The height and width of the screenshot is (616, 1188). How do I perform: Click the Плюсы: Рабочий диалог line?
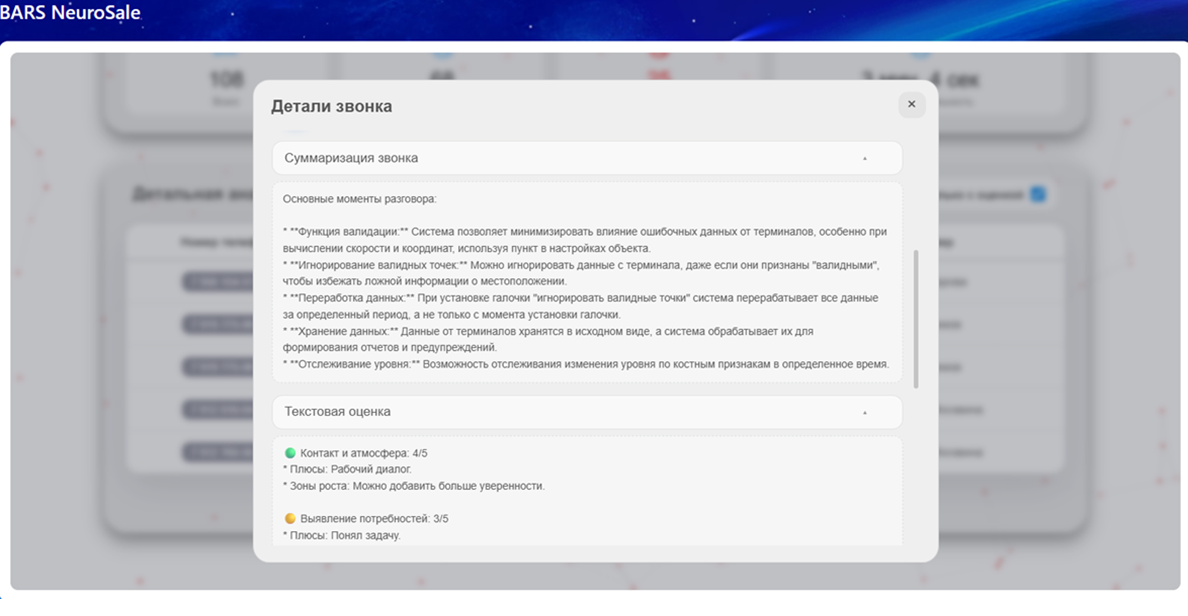pos(348,470)
